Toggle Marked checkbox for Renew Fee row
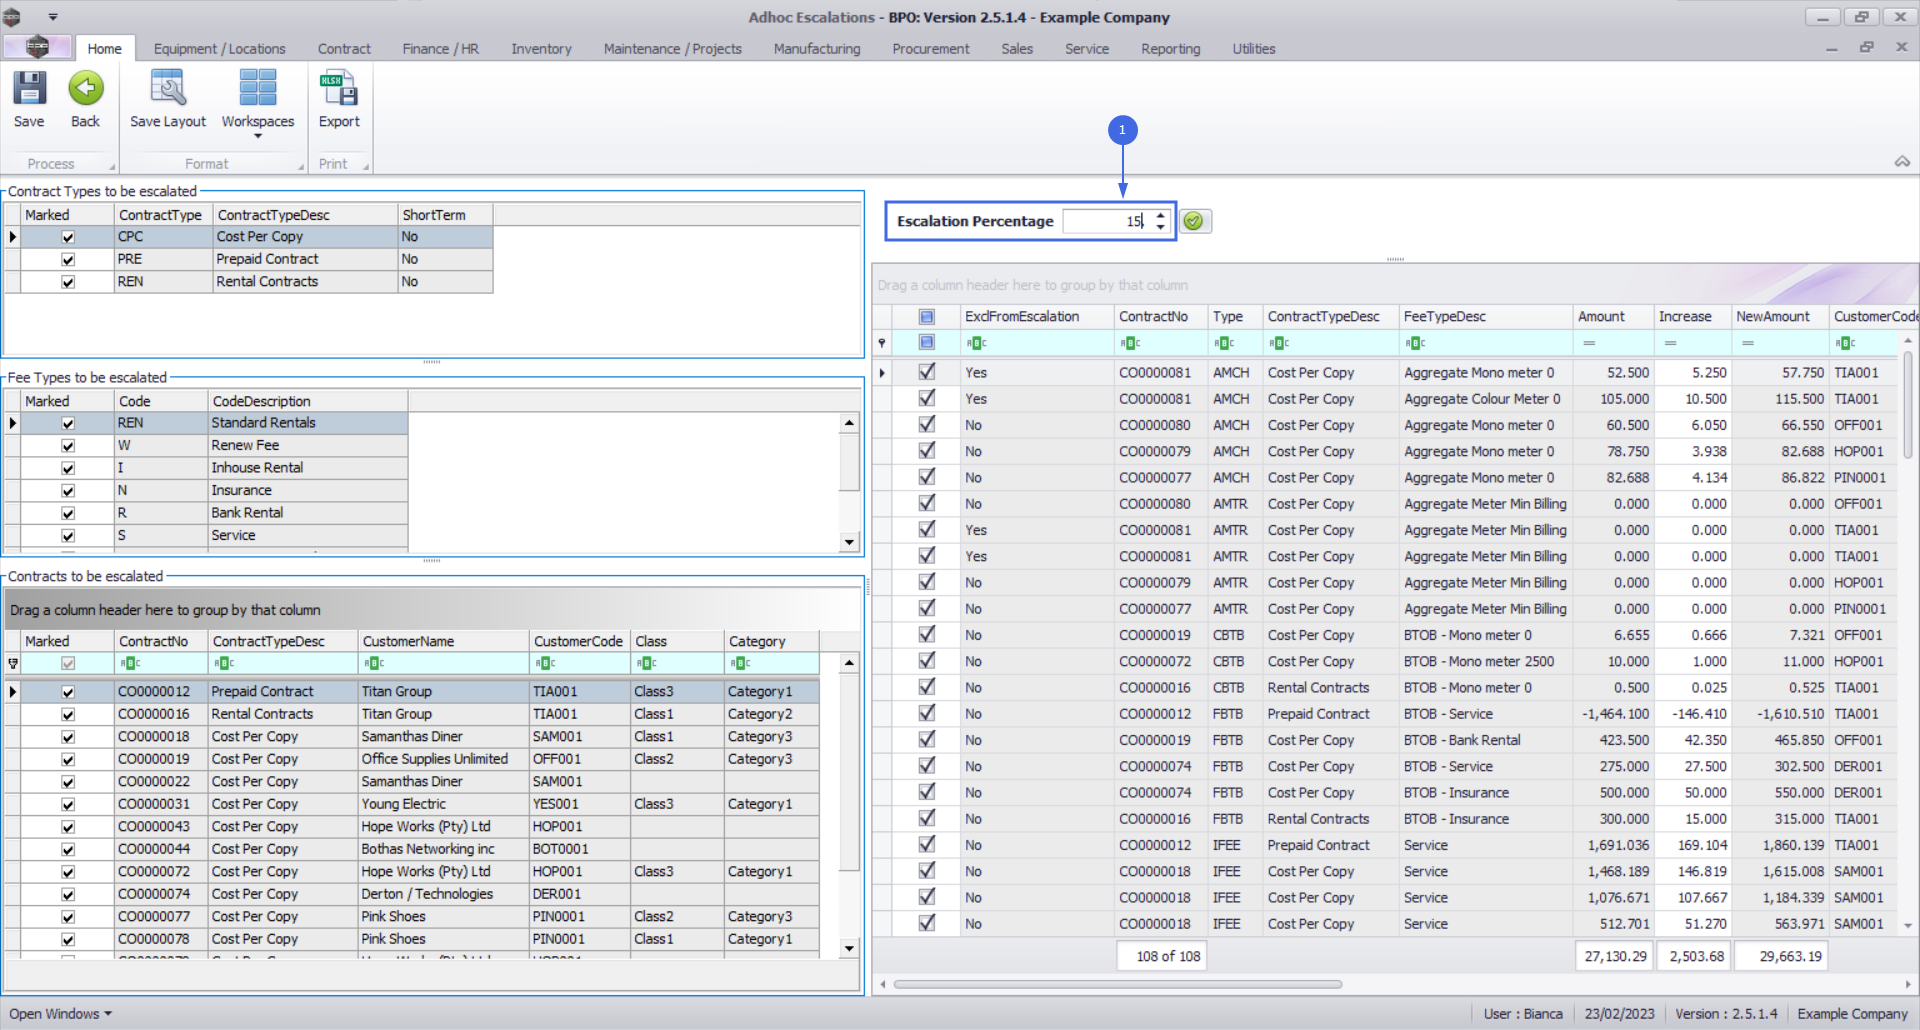Screen dimensions: 1920x1030 click(68, 446)
